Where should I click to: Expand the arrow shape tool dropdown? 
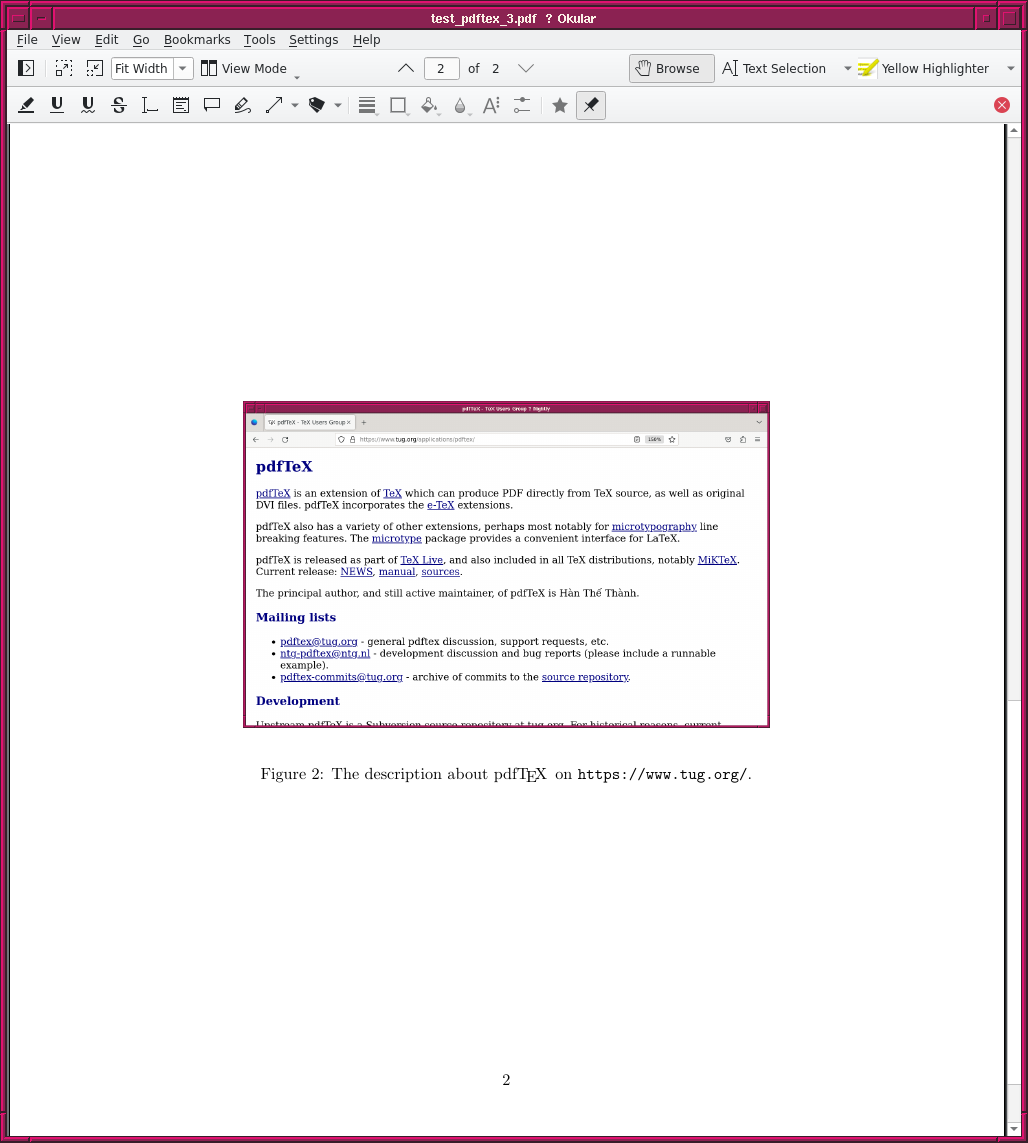coord(295,105)
